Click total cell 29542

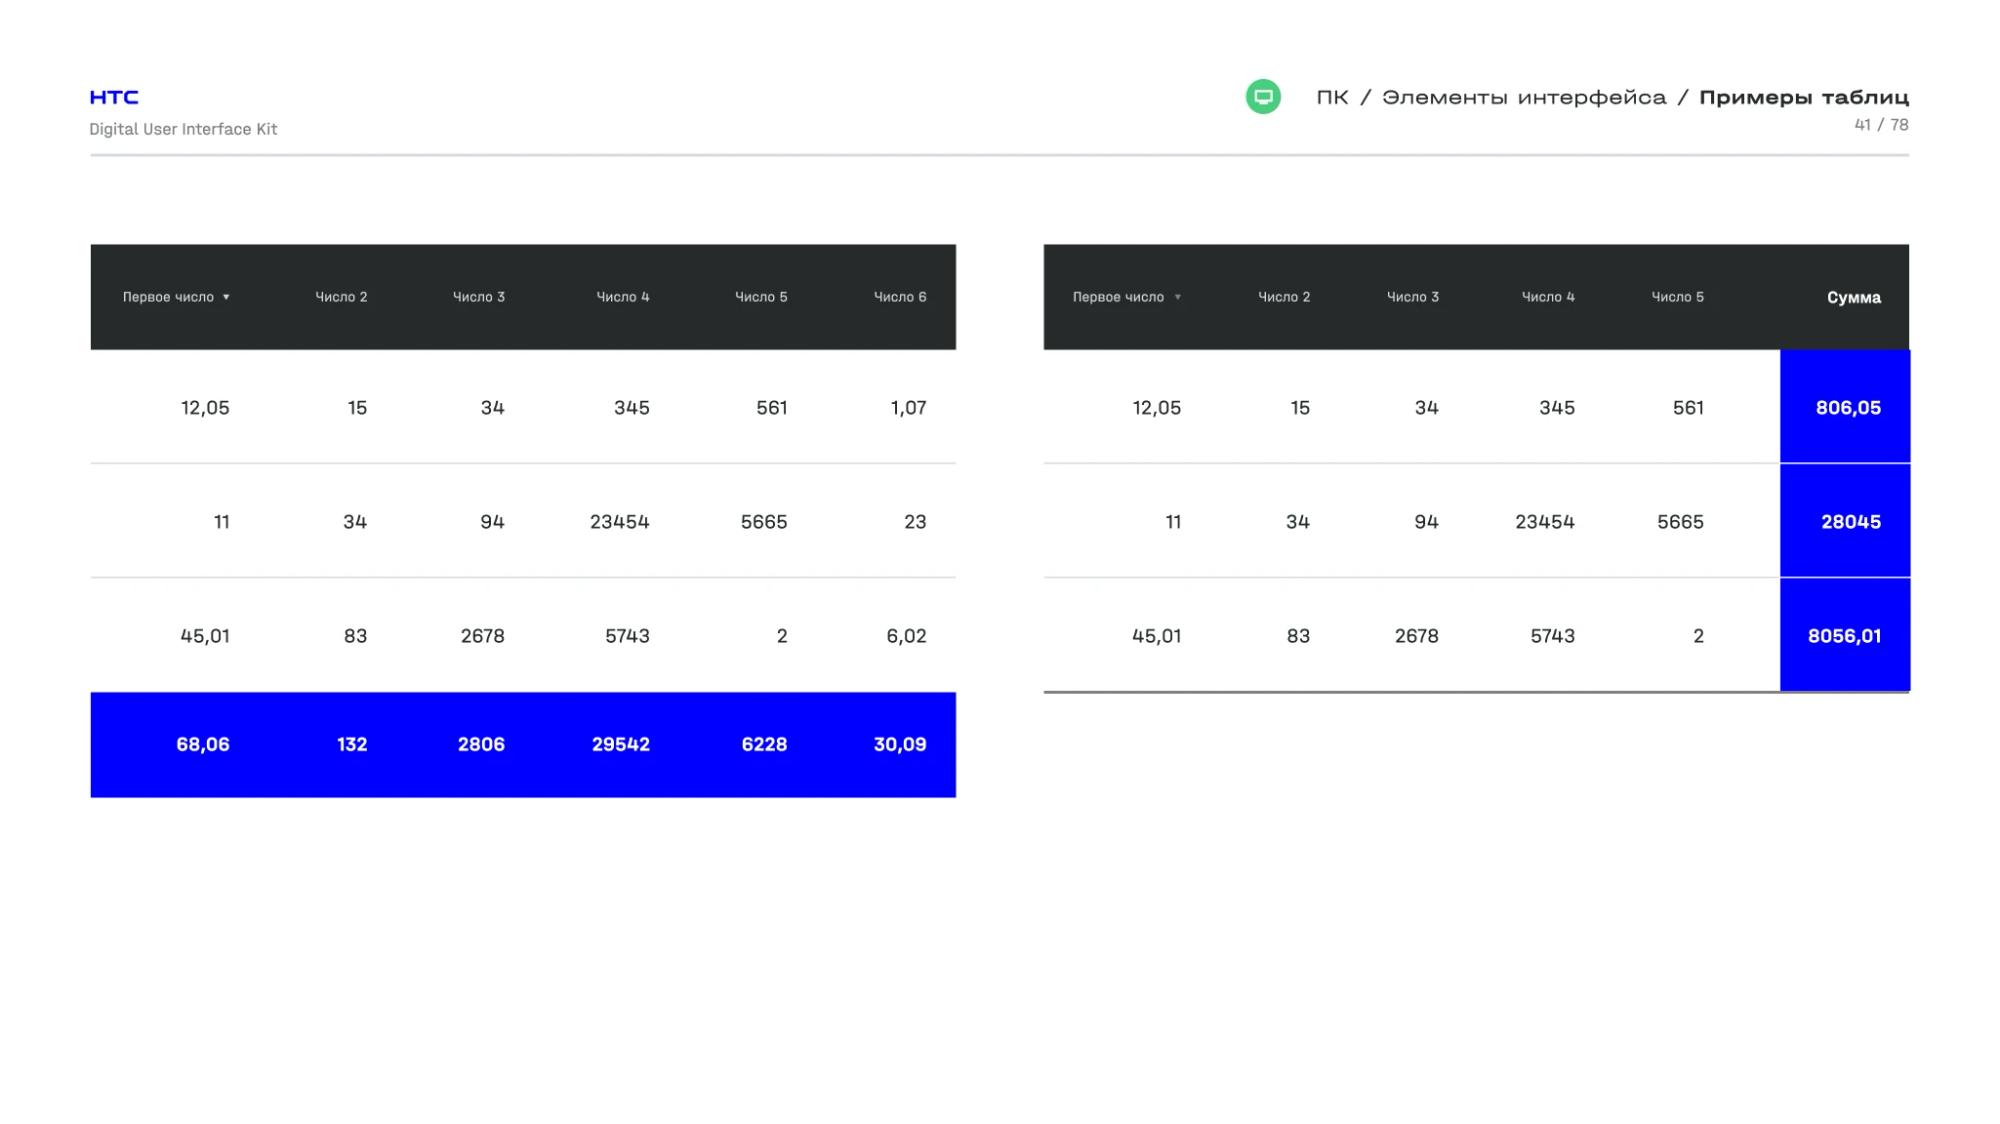(621, 744)
